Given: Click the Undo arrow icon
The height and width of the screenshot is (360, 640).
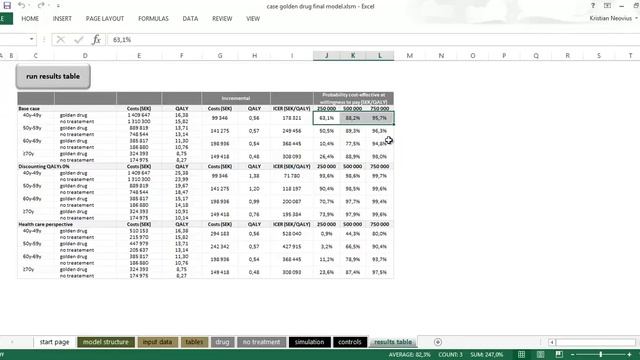Looking at the screenshot, I should (22, 6).
